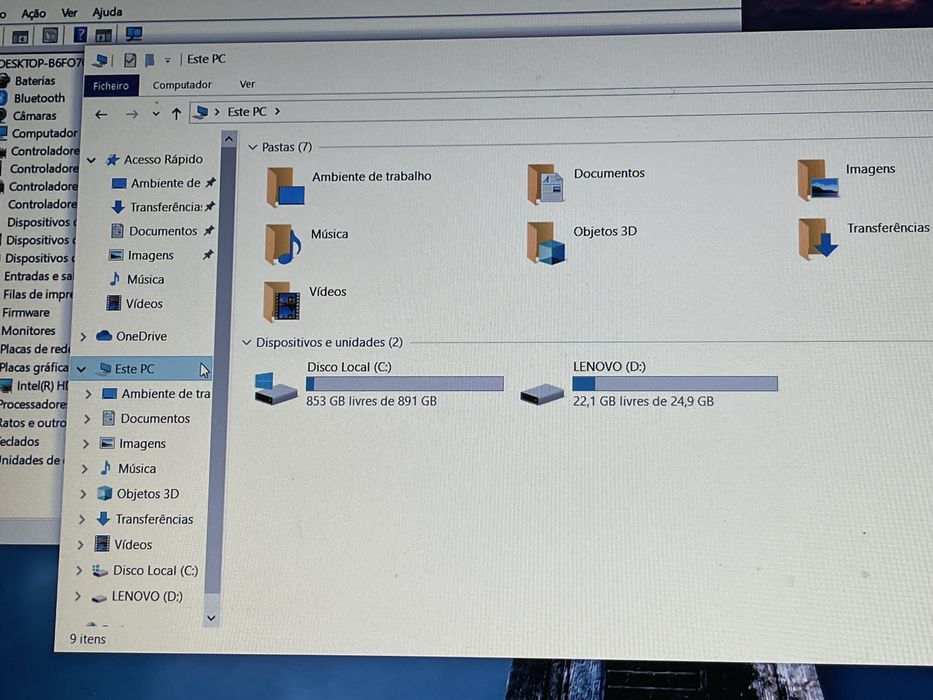
Task: Click '22,1 GB livres de 24,9 GB' text
Action: point(643,401)
